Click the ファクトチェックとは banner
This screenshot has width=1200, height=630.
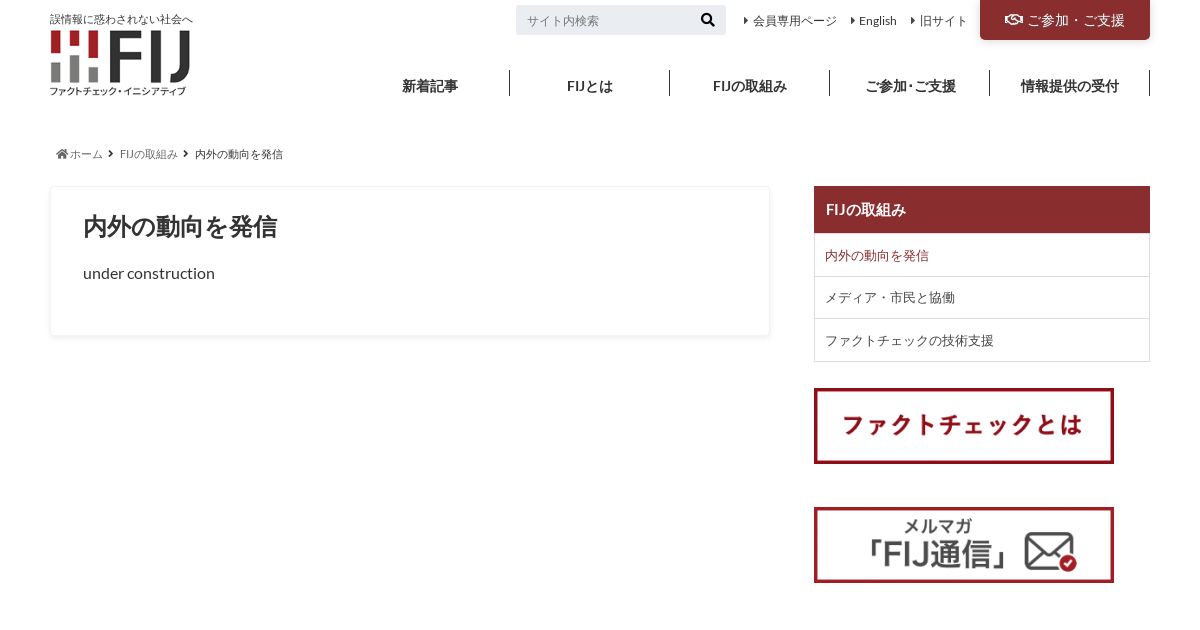[x=964, y=426]
